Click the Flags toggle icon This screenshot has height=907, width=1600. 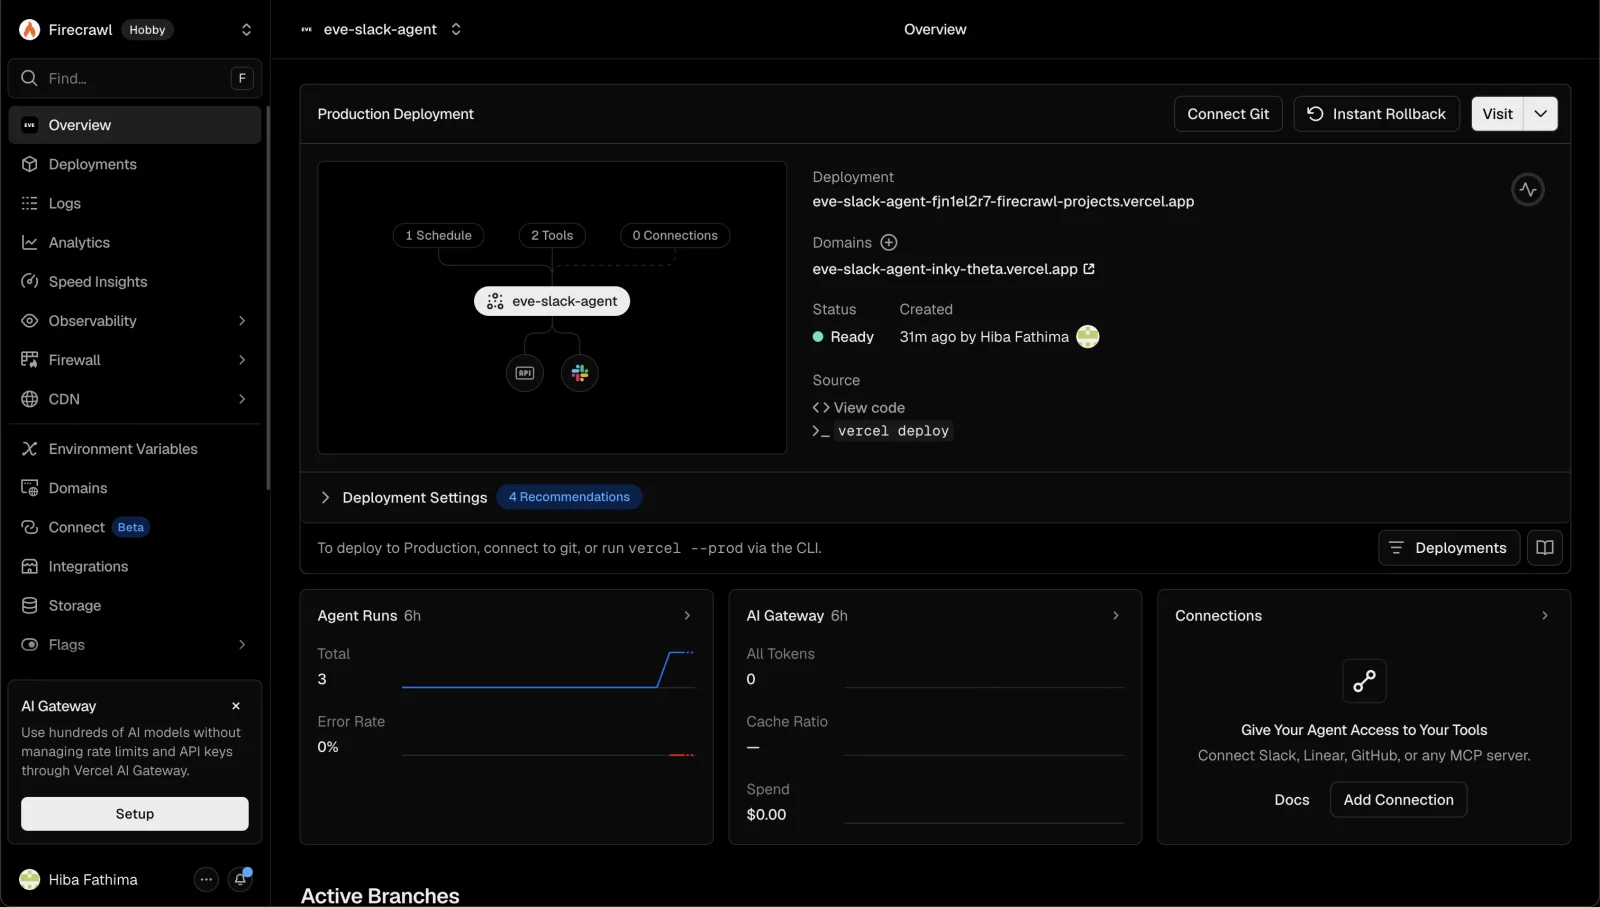click(30, 644)
